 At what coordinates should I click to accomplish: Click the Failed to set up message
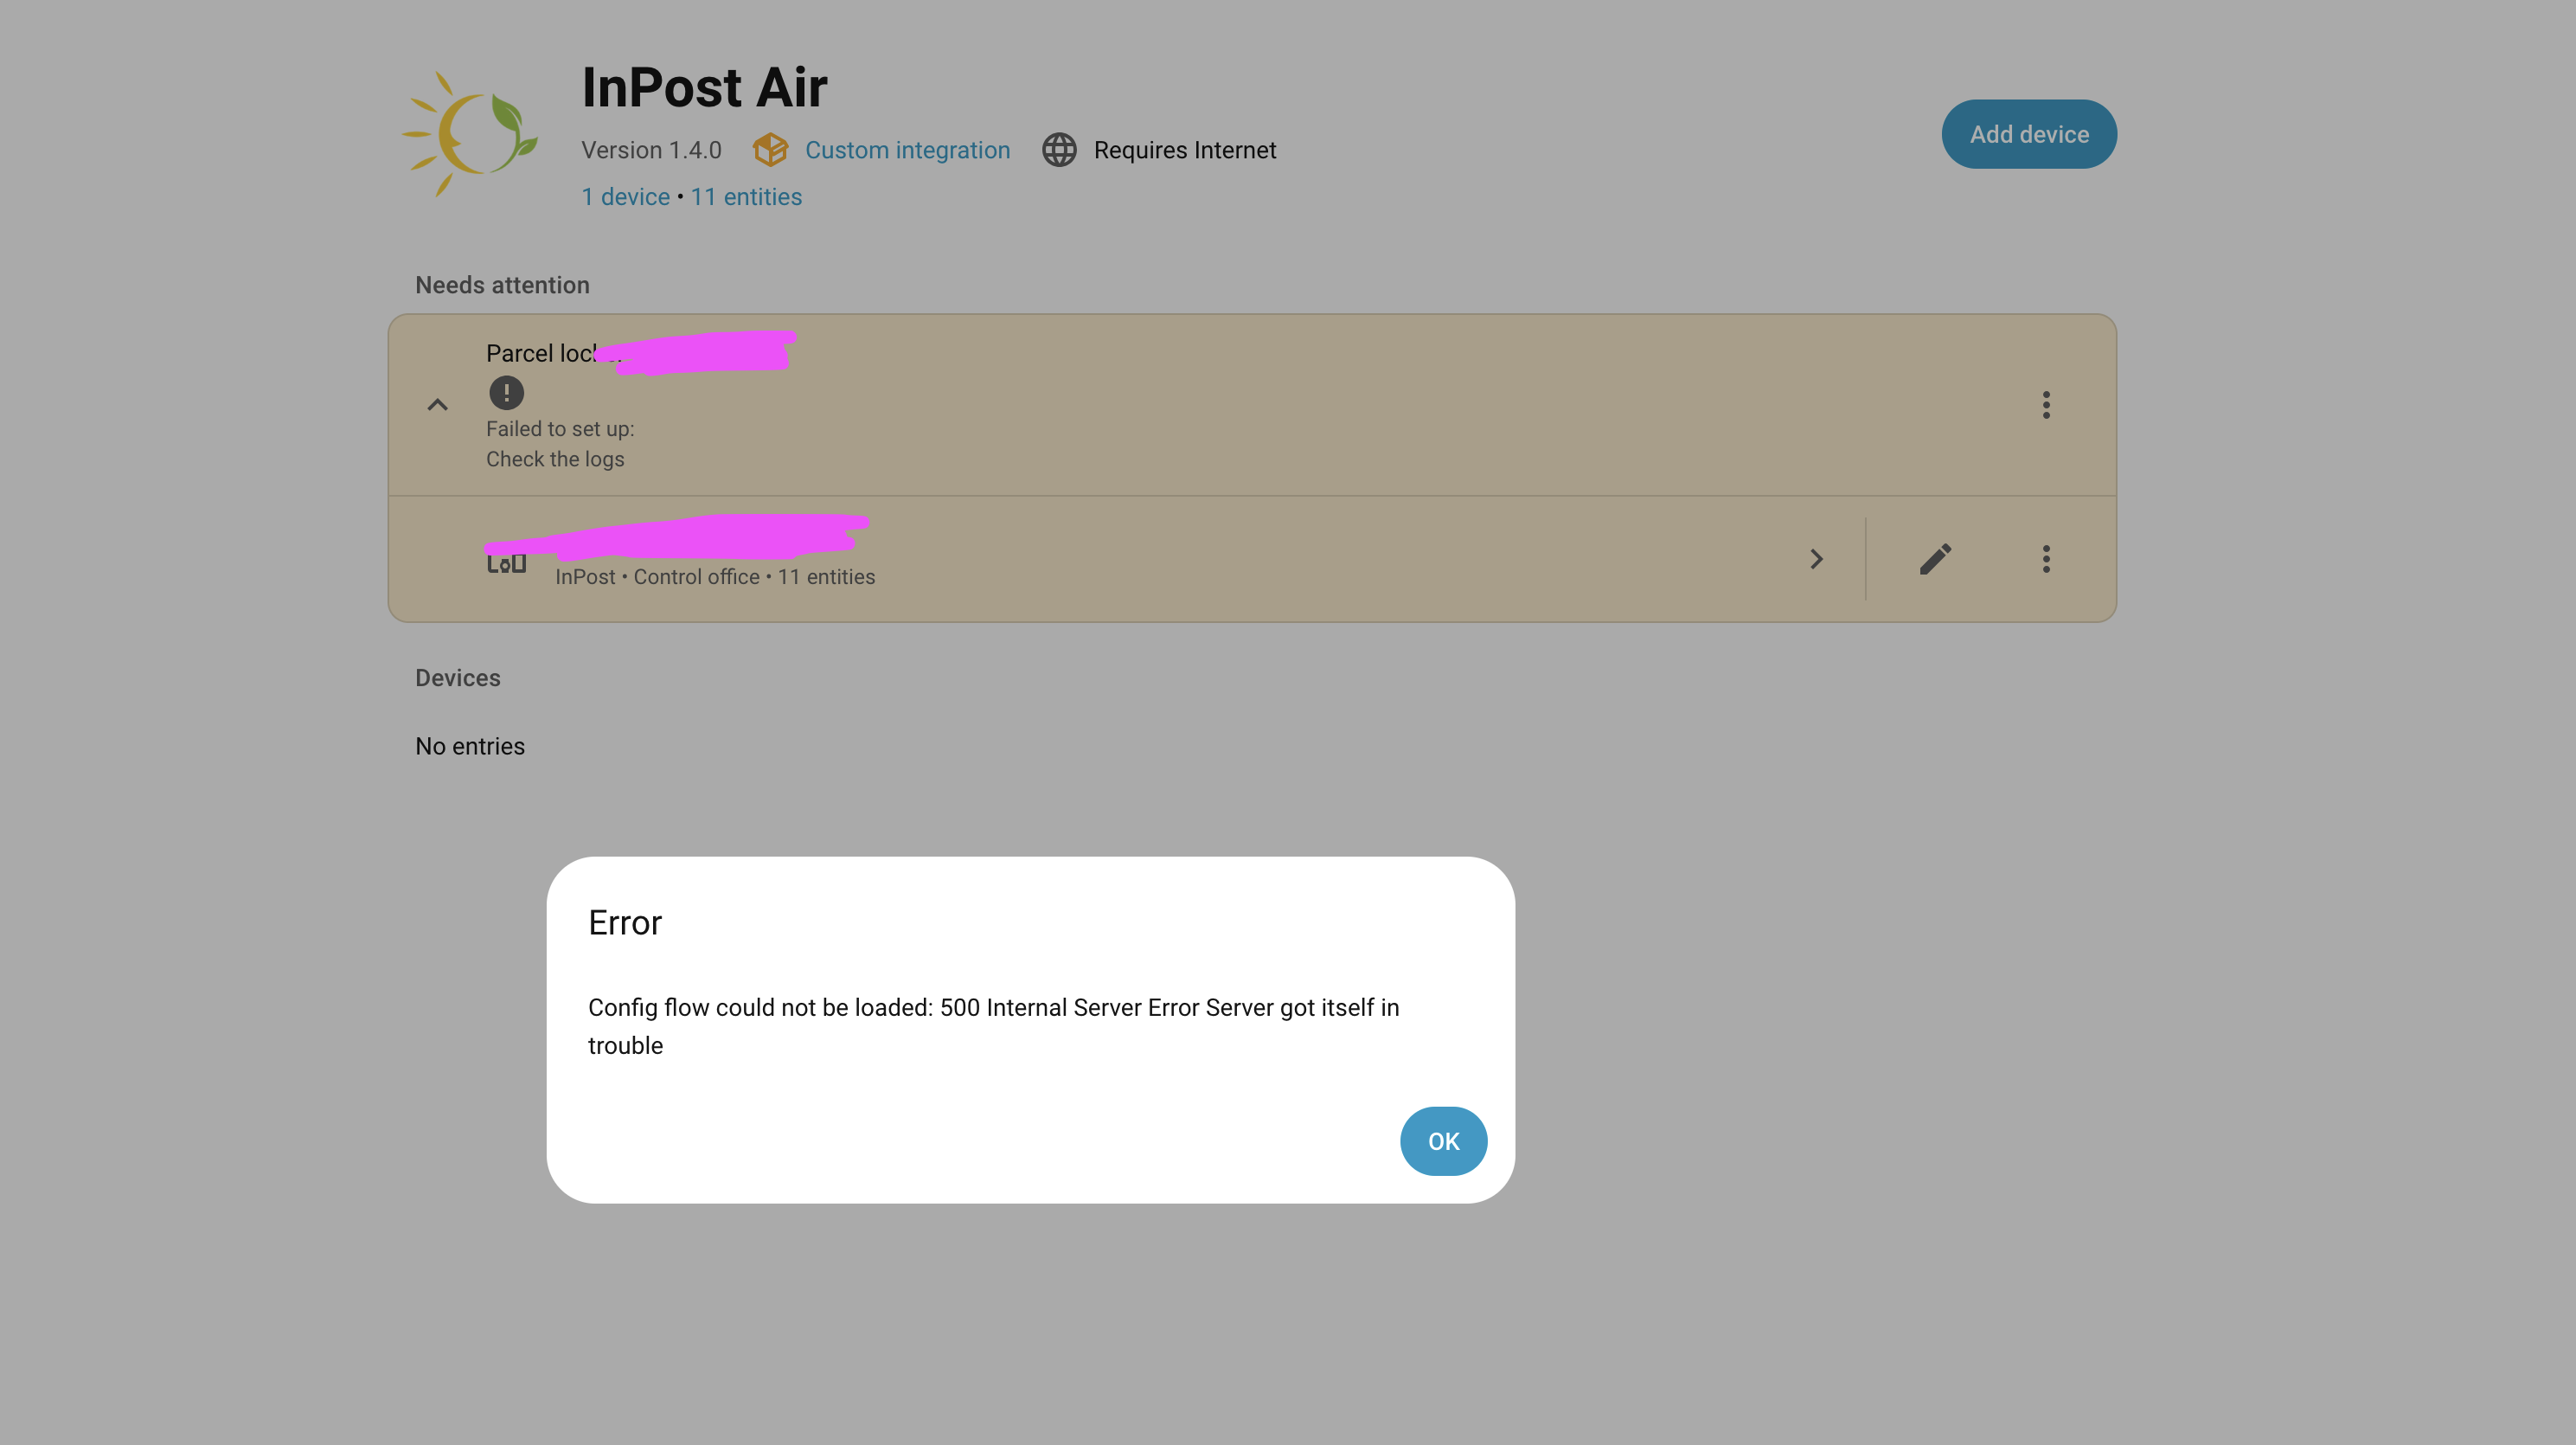tap(560, 429)
